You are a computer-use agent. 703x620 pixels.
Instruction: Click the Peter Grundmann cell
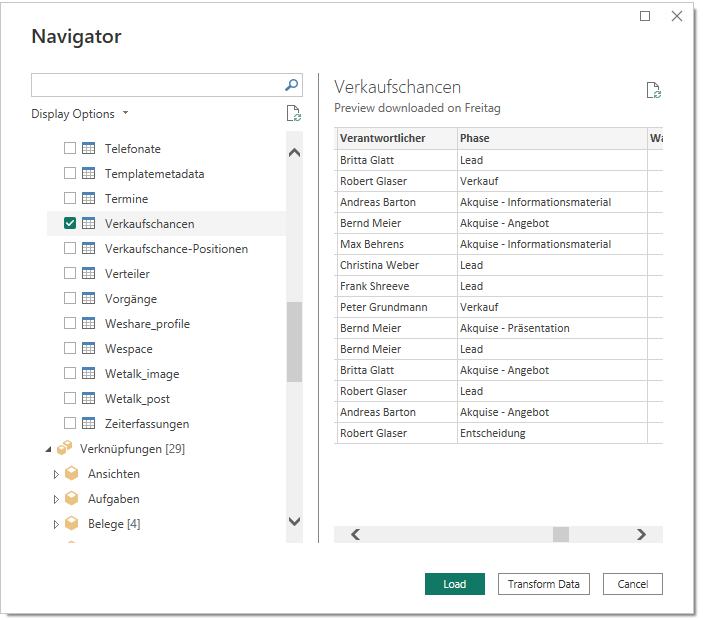[397, 307]
